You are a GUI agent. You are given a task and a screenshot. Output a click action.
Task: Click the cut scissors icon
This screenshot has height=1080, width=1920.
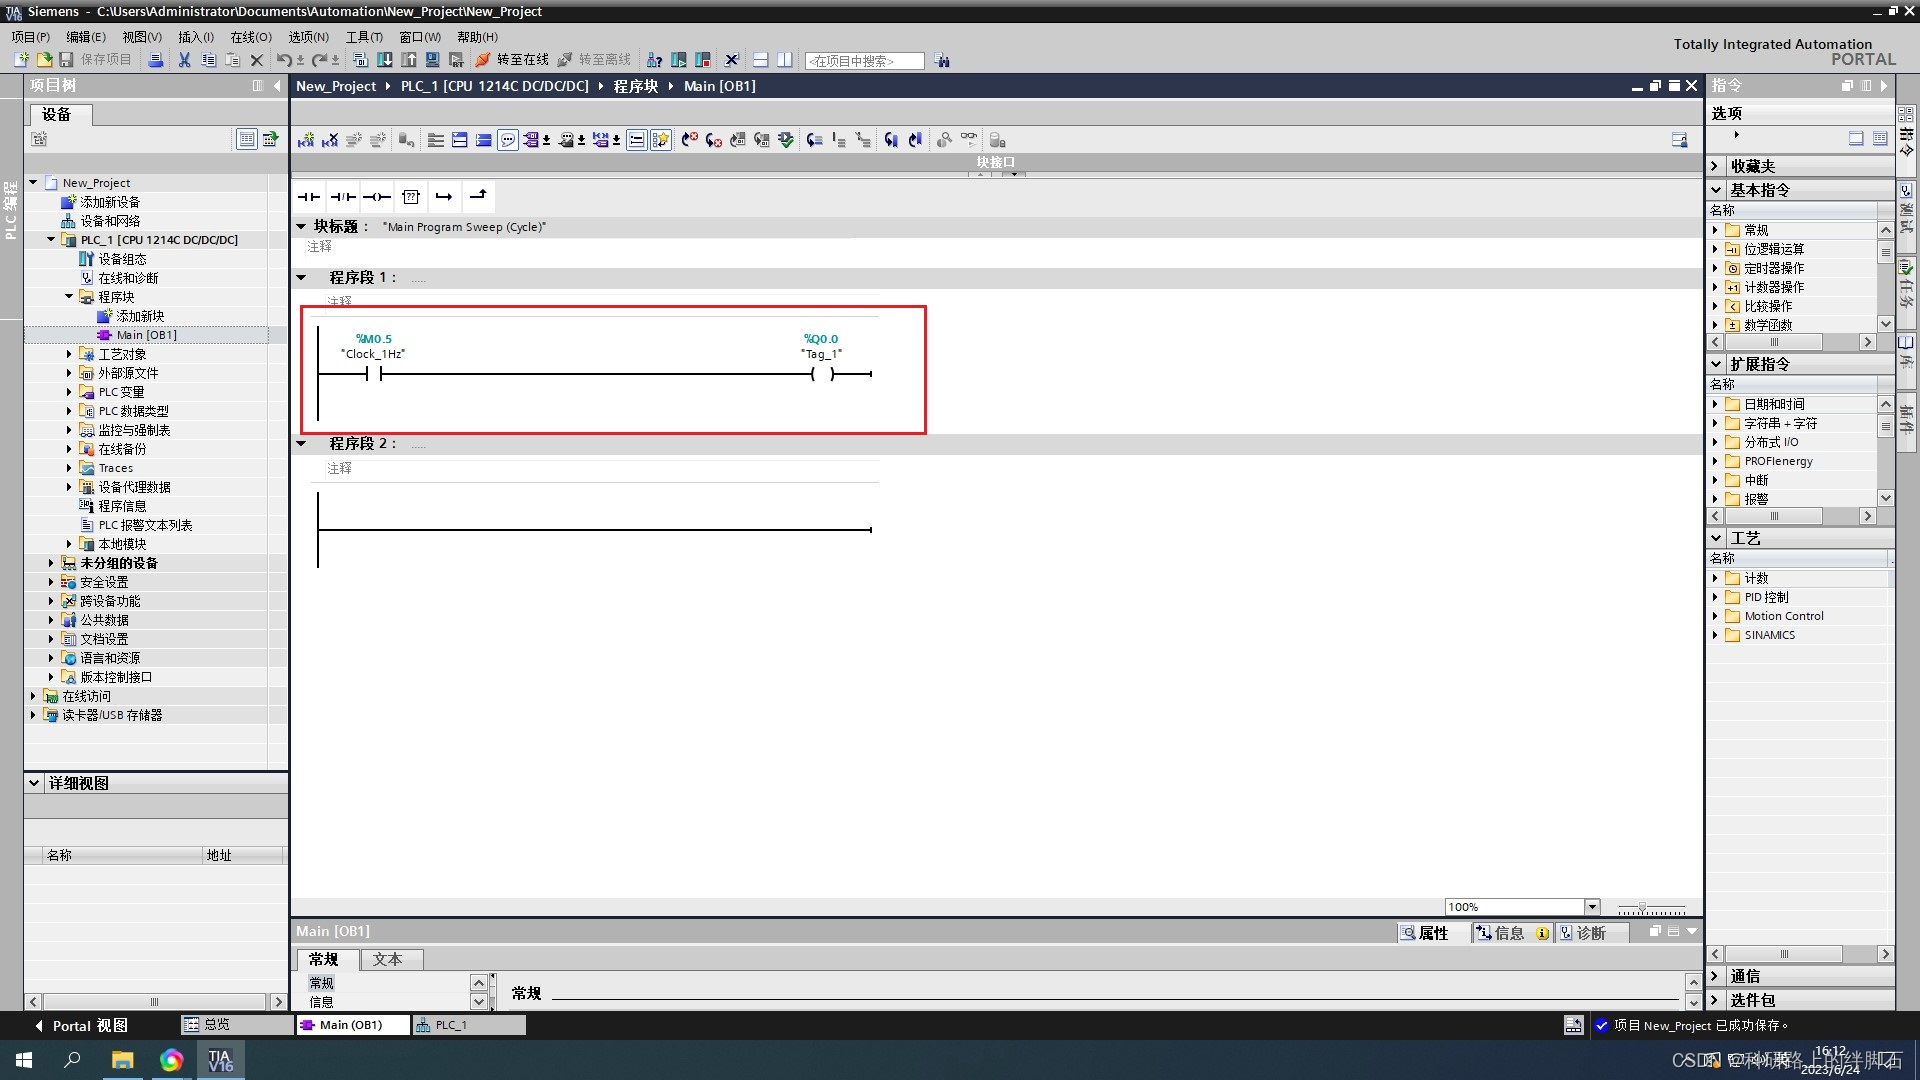[184, 60]
